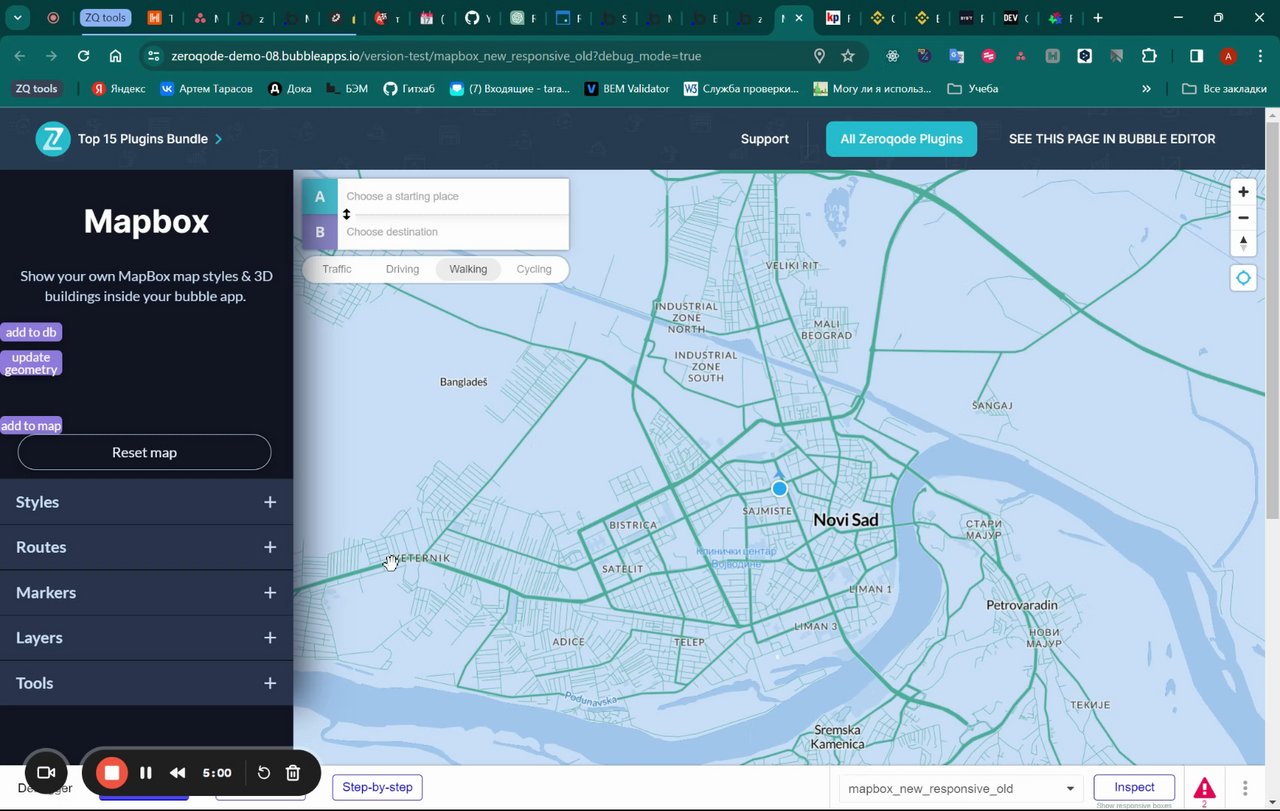The image size is (1280, 811).
Task: Open the Chrome three-dot menu
Action: pos(1259,56)
